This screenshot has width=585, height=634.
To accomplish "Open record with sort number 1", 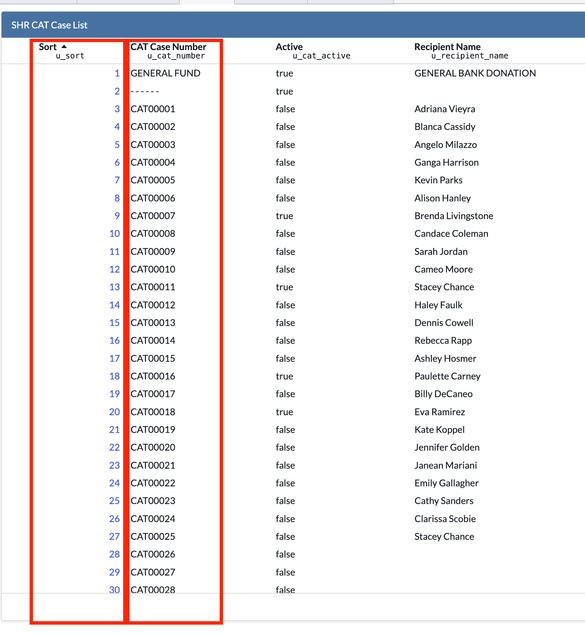I will click(117, 73).
